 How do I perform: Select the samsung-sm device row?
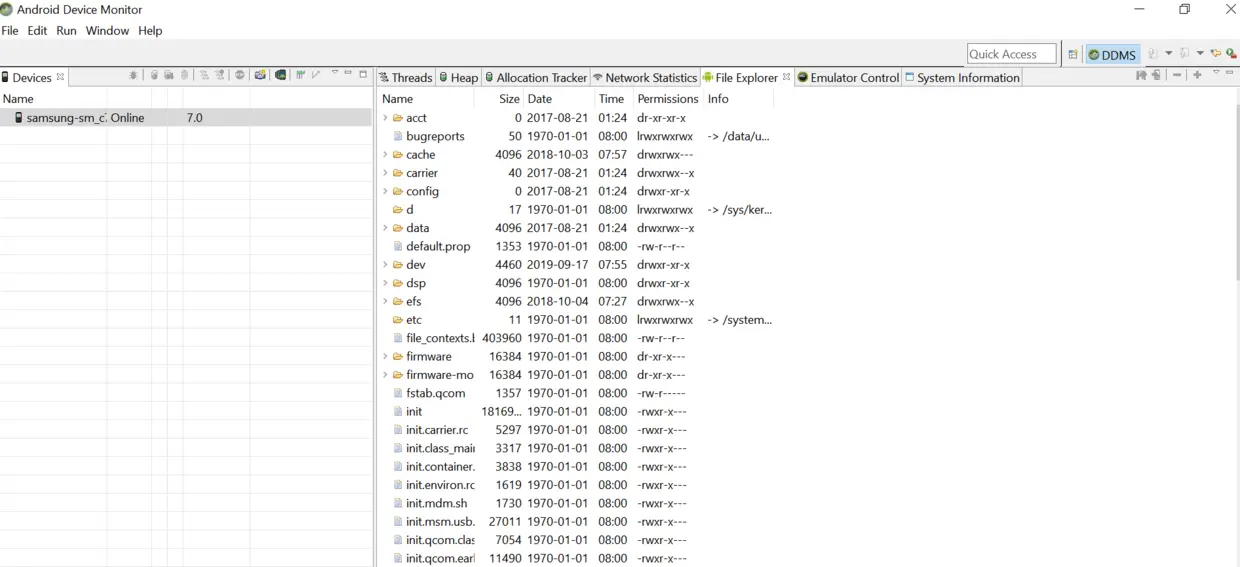click(x=186, y=118)
